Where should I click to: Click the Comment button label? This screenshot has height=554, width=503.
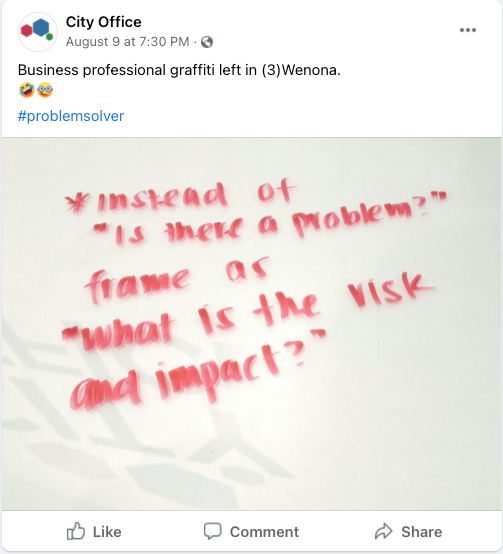265,532
